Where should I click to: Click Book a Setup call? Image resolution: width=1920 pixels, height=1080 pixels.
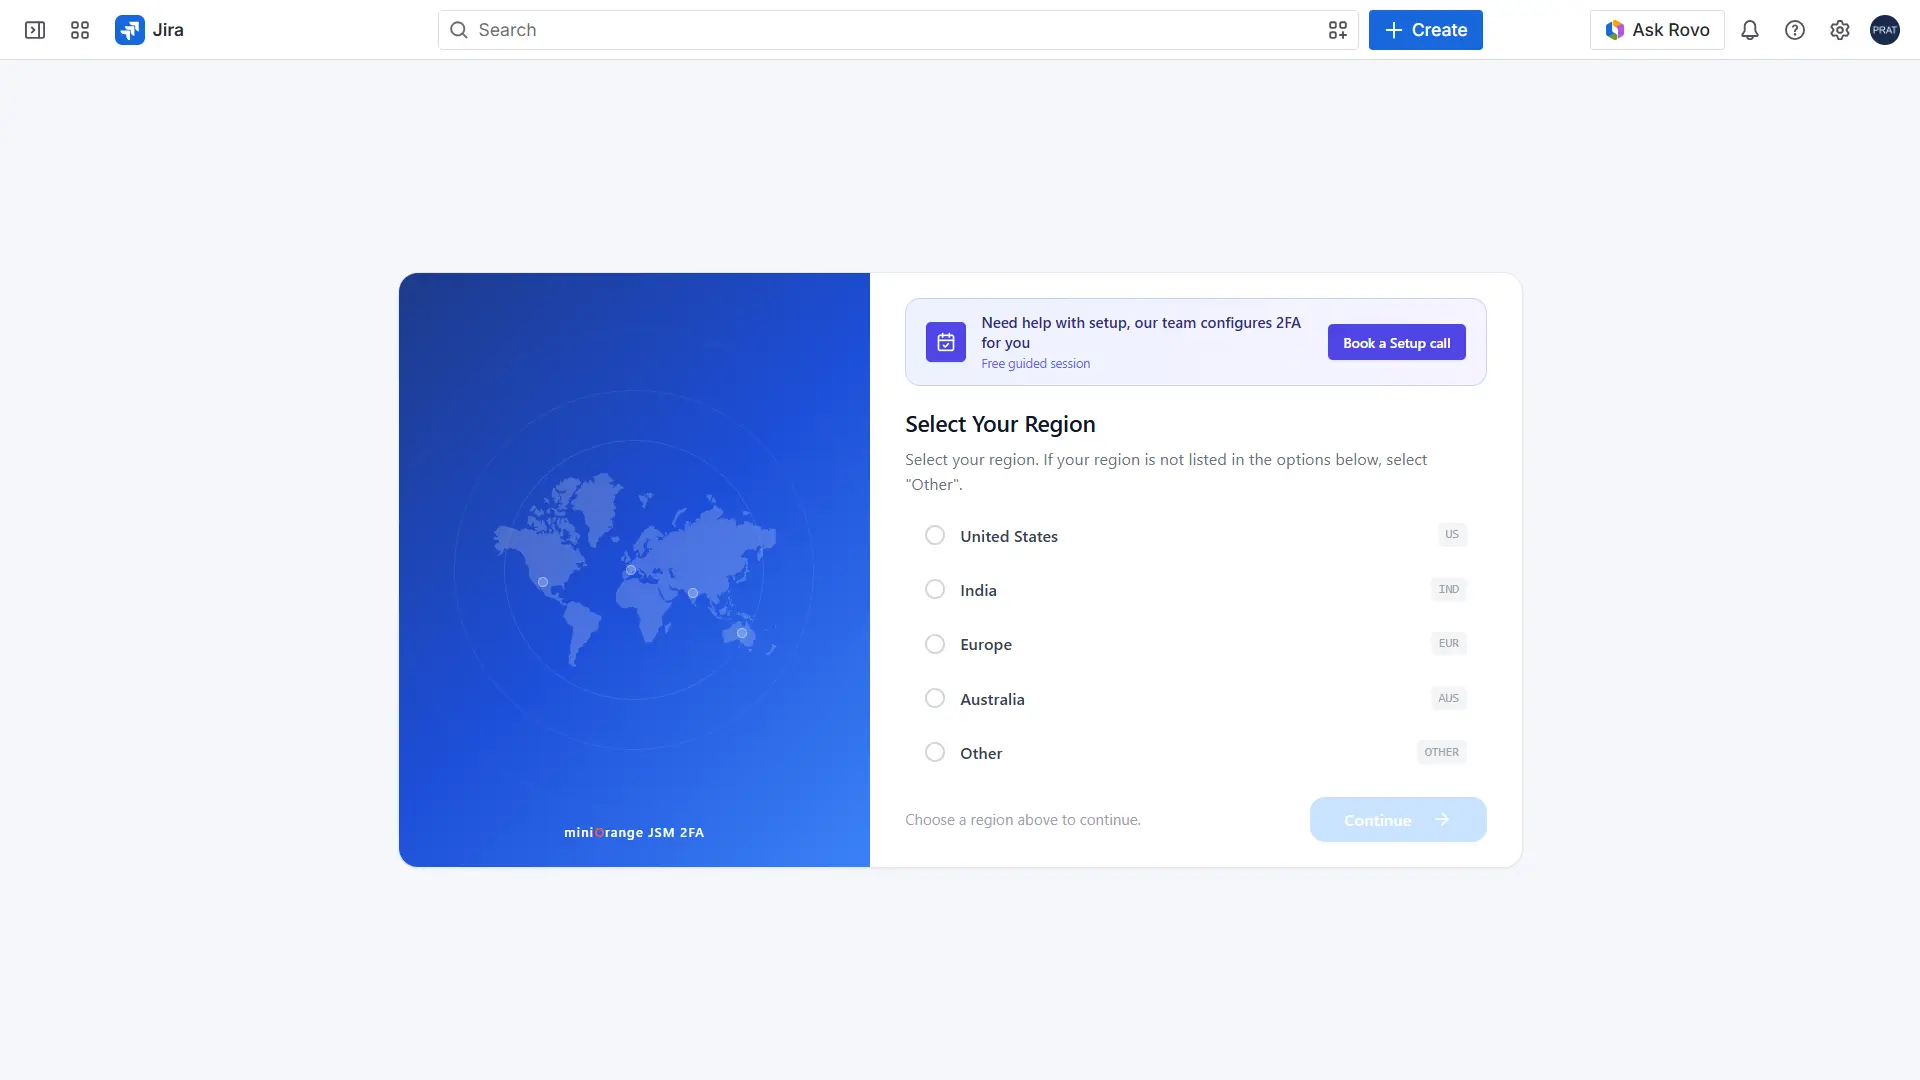click(1397, 342)
